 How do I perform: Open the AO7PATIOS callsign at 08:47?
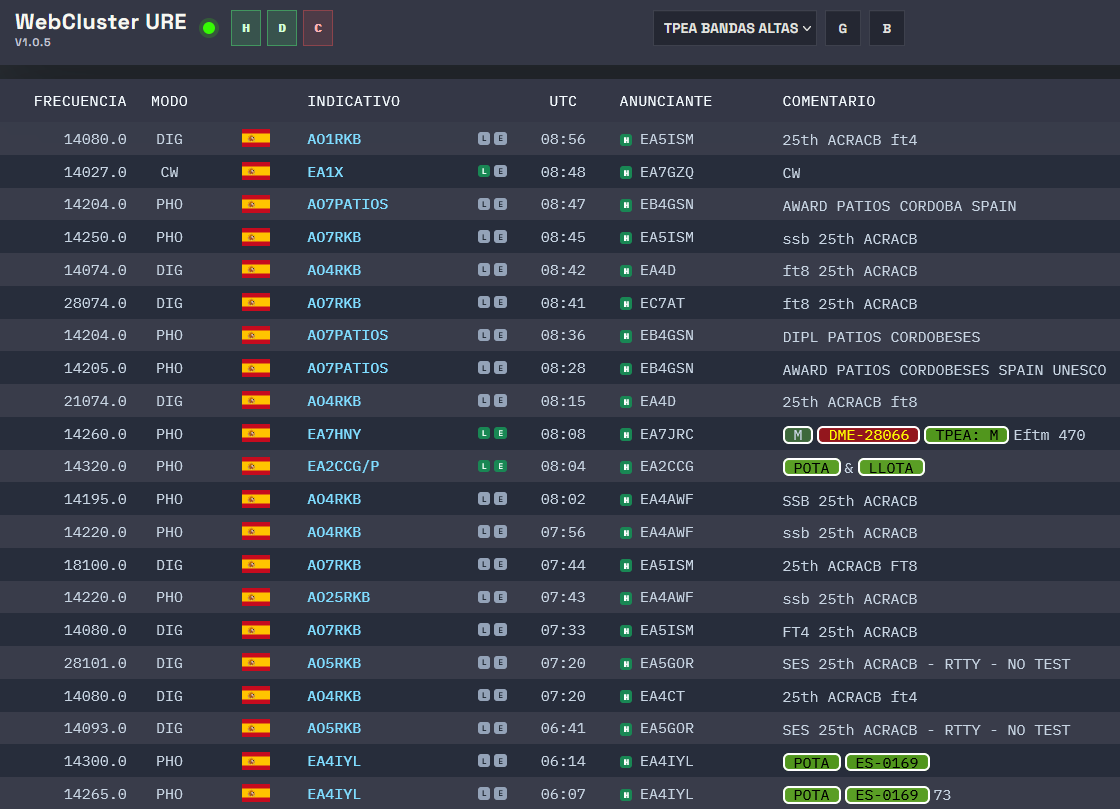[x=347, y=204]
